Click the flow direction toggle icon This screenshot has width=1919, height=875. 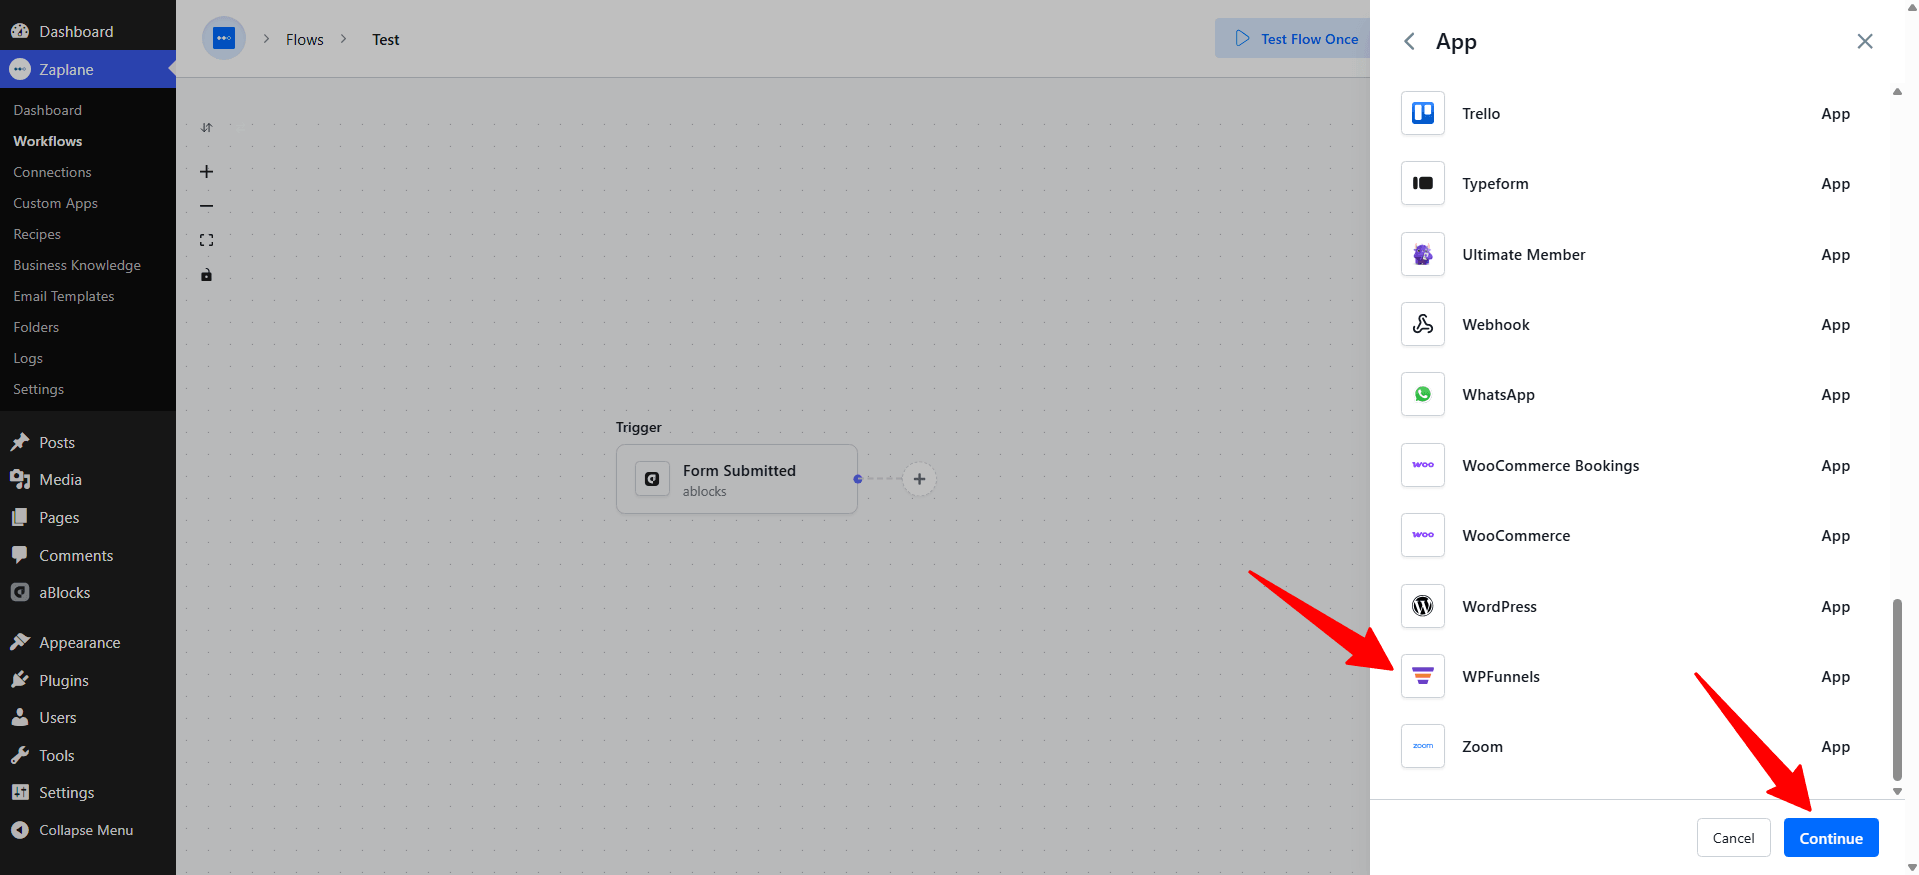click(206, 127)
